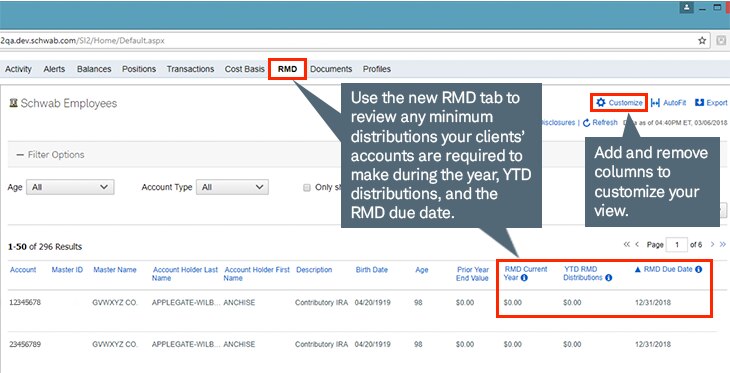The height and width of the screenshot is (373, 730).
Task: Open RMD Current Year info icon
Action: [524, 278]
